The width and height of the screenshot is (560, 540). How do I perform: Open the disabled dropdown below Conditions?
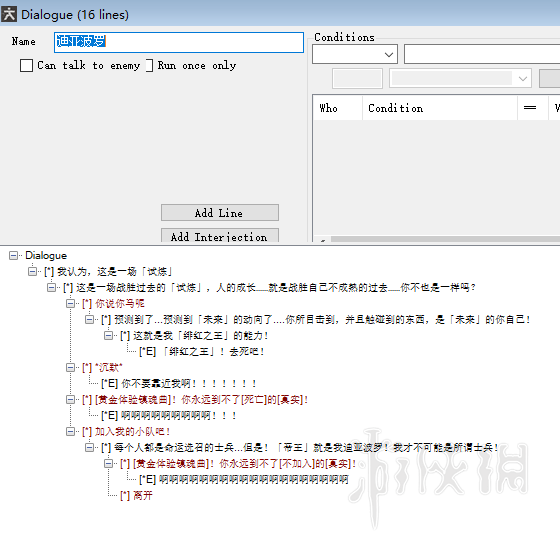click(460, 78)
